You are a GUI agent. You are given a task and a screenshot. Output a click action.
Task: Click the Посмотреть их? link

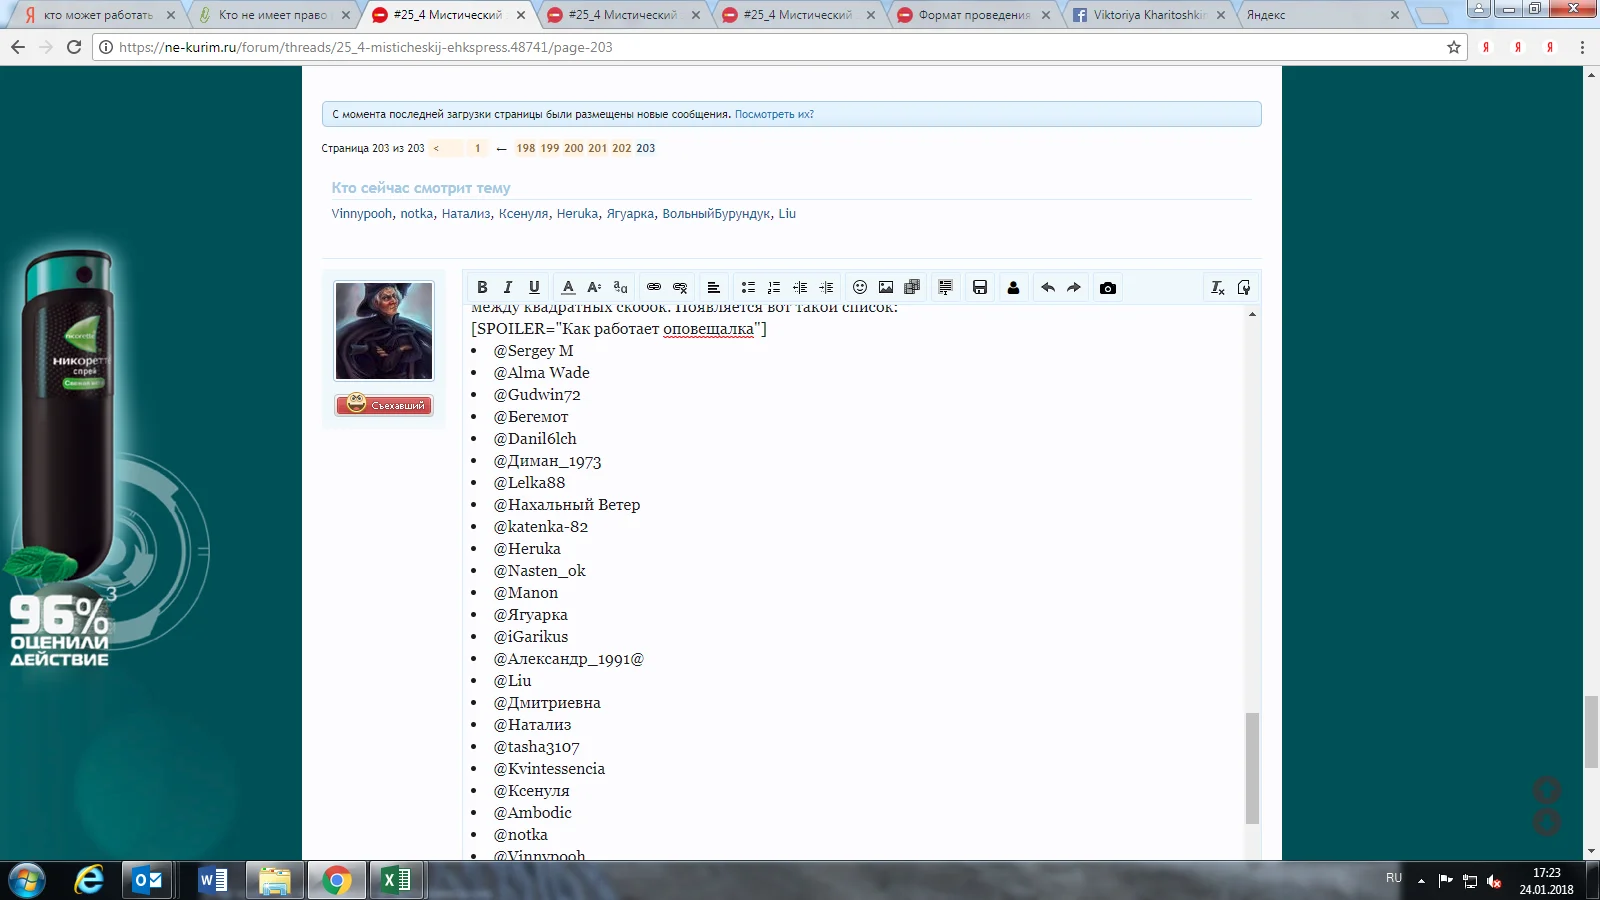pos(774,115)
